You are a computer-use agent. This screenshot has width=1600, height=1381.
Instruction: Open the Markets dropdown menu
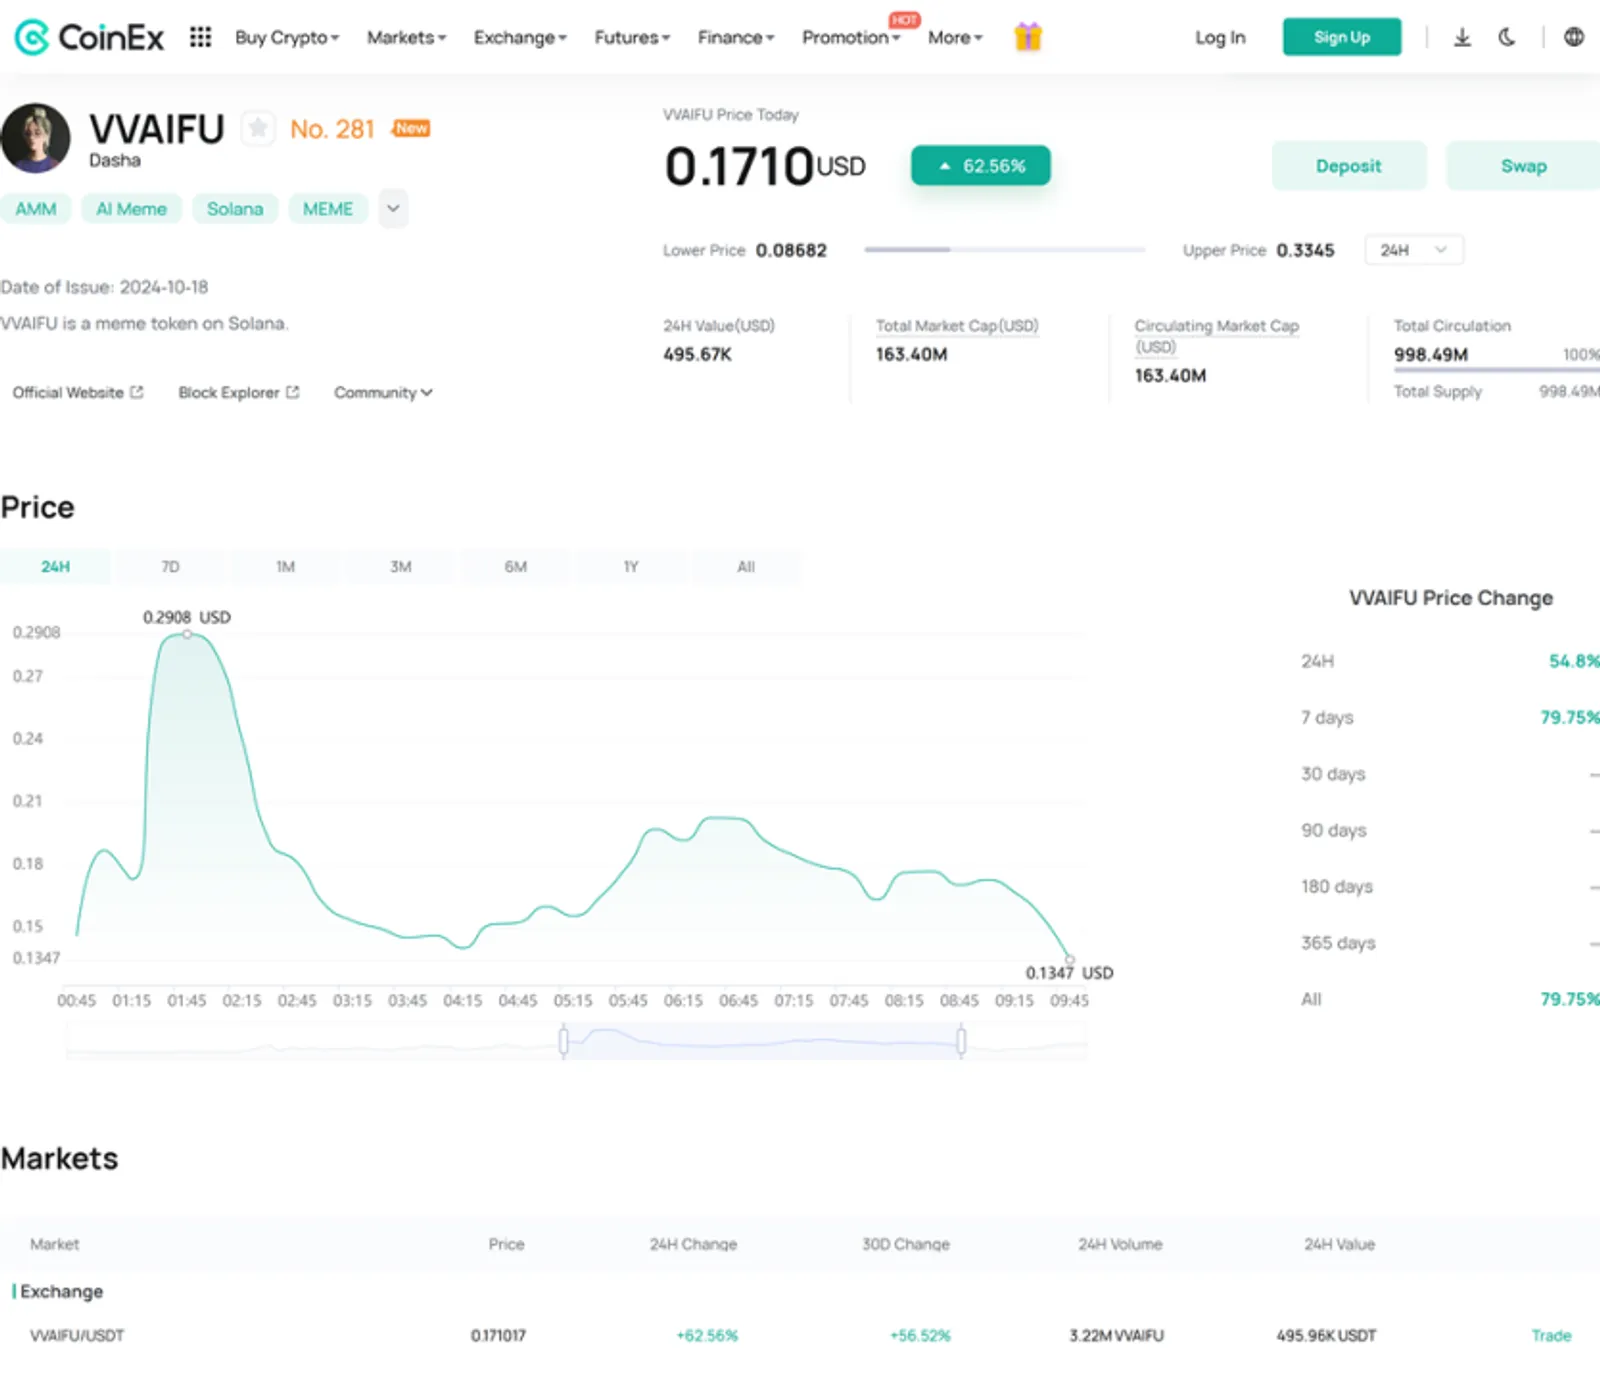click(406, 37)
